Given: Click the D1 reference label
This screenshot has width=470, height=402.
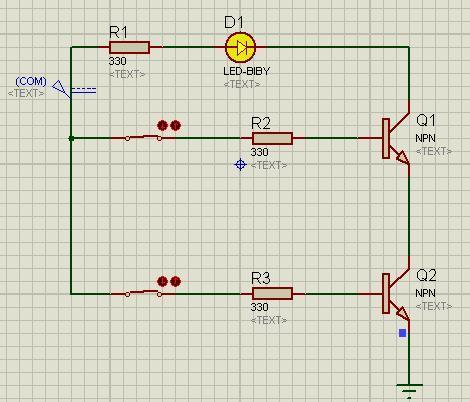Looking at the screenshot, I should tap(234, 22).
